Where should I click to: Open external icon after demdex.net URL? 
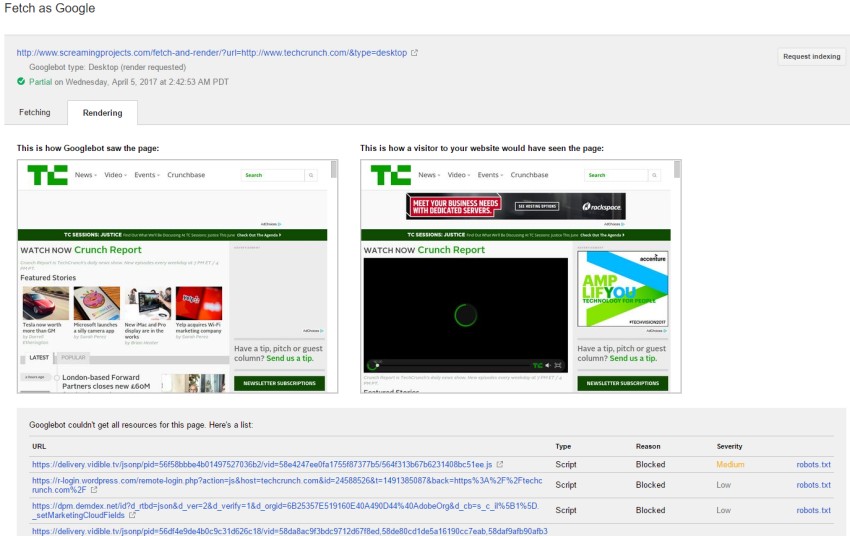coord(132,515)
